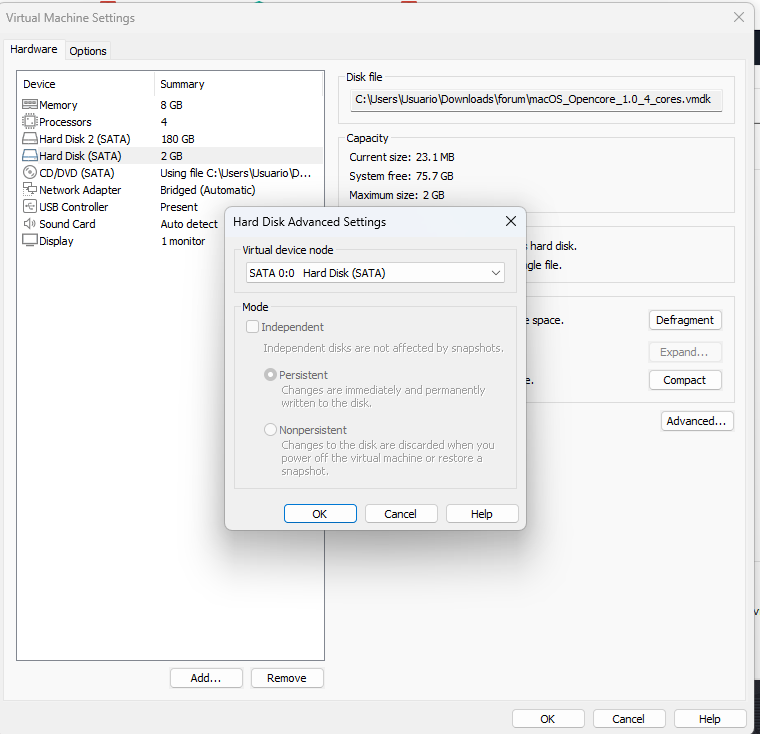
Task: Click the Memory device icon
Action: click(x=30, y=105)
